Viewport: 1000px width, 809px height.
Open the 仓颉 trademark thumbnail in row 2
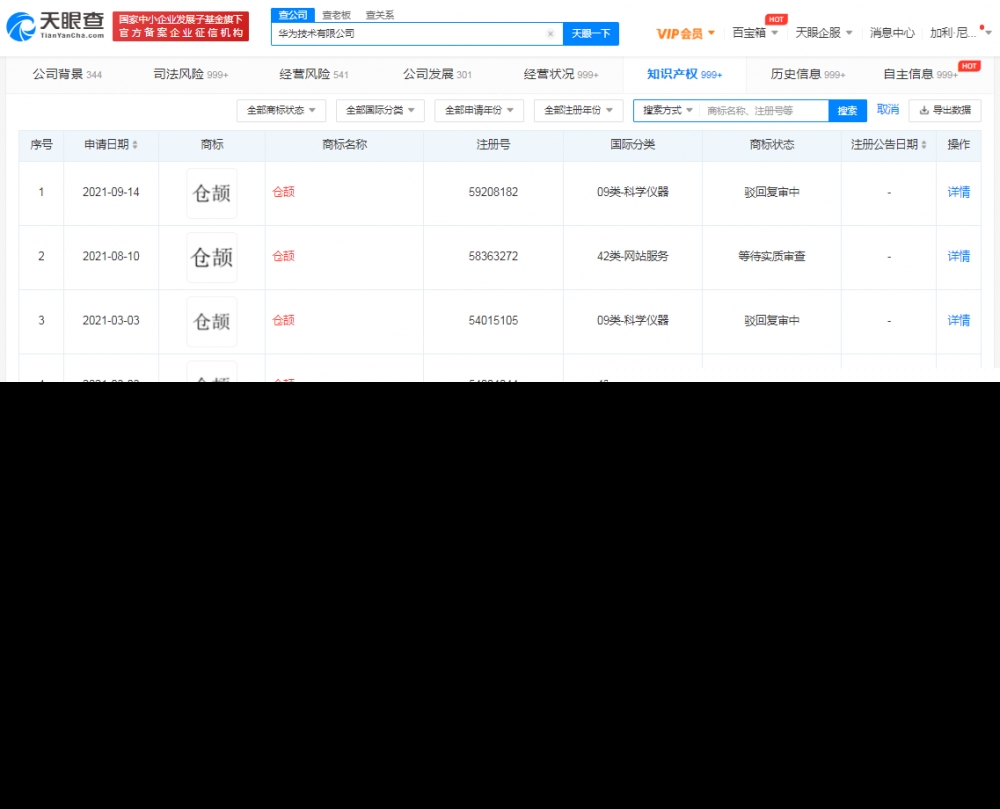pos(212,258)
